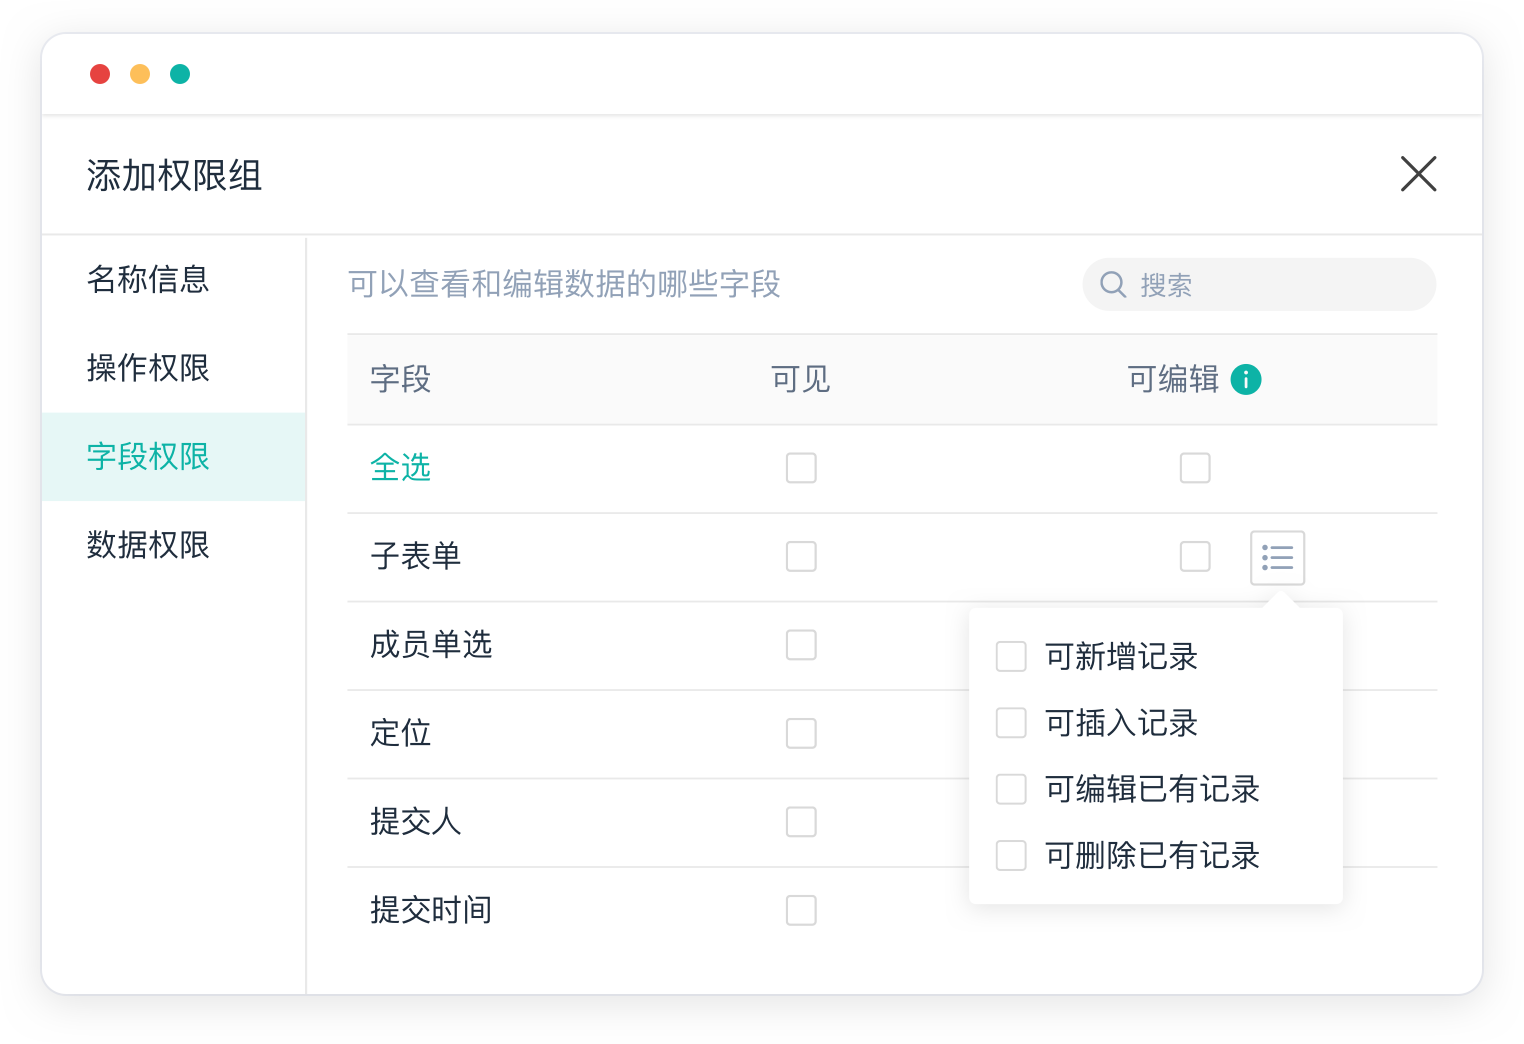The width and height of the screenshot is (1524, 1044).
Task: Click the info icon next to 可编辑
Action: (1245, 380)
